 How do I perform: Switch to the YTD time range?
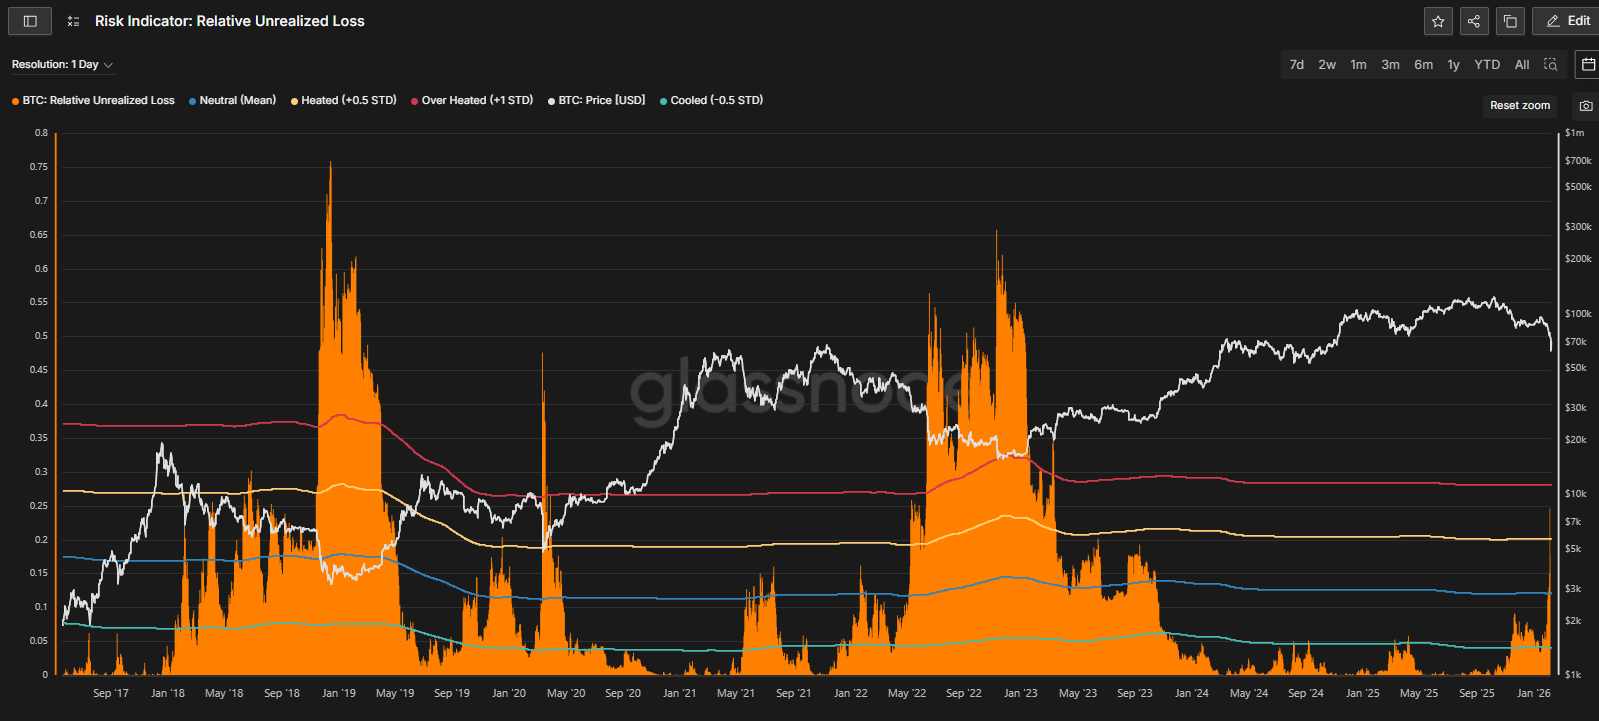(1487, 65)
